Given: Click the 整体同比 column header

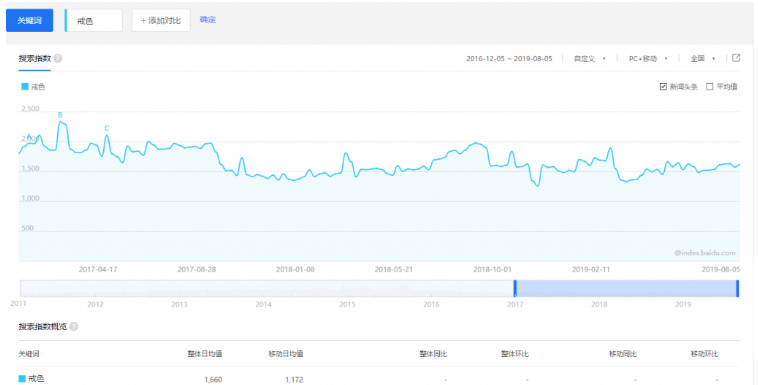Looking at the screenshot, I should 433,354.
